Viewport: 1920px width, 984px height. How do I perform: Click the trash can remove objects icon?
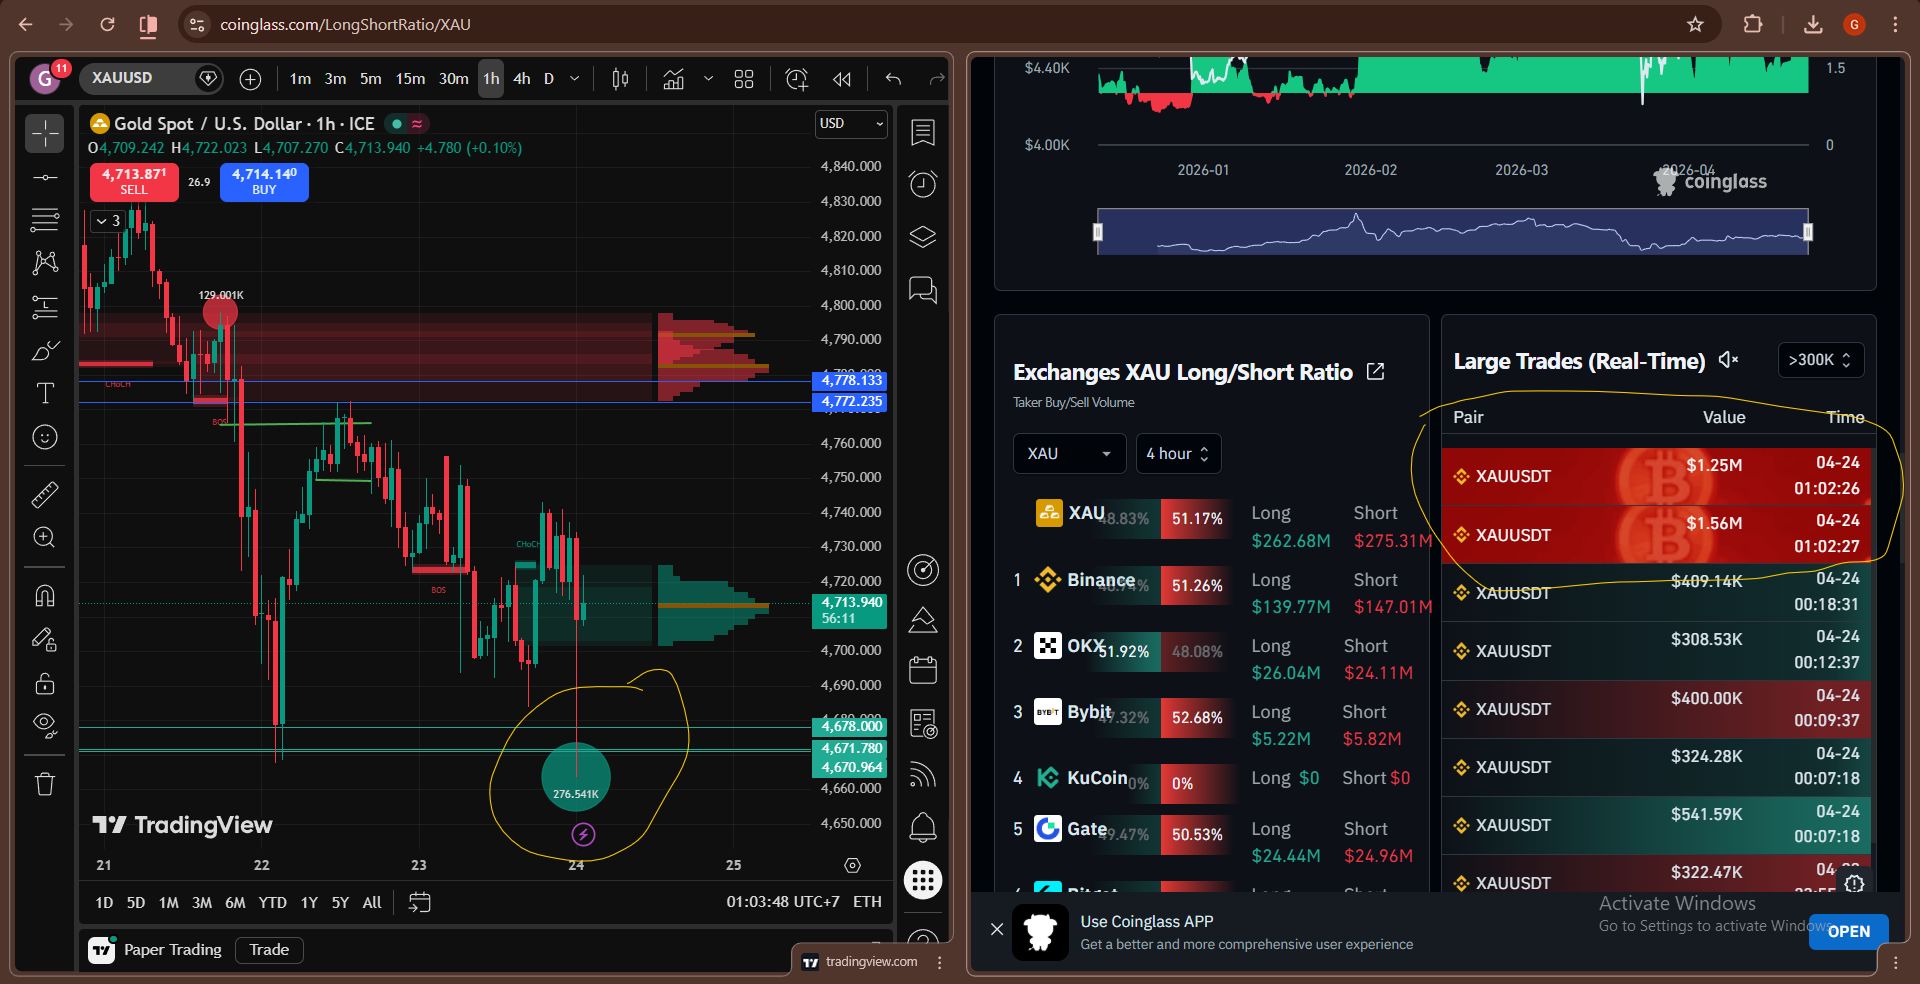(x=45, y=784)
